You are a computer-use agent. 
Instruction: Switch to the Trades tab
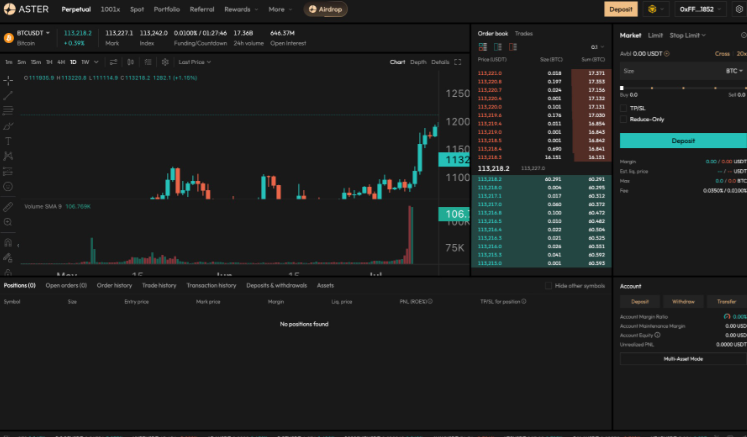point(524,33)
